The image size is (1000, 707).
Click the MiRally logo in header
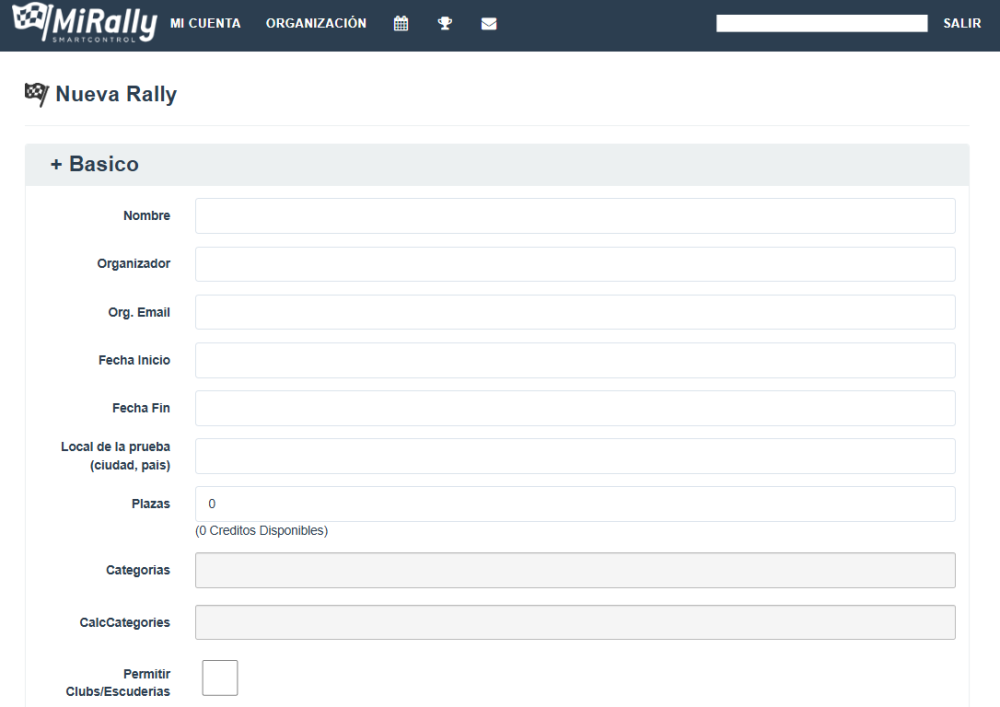(83, 24)
